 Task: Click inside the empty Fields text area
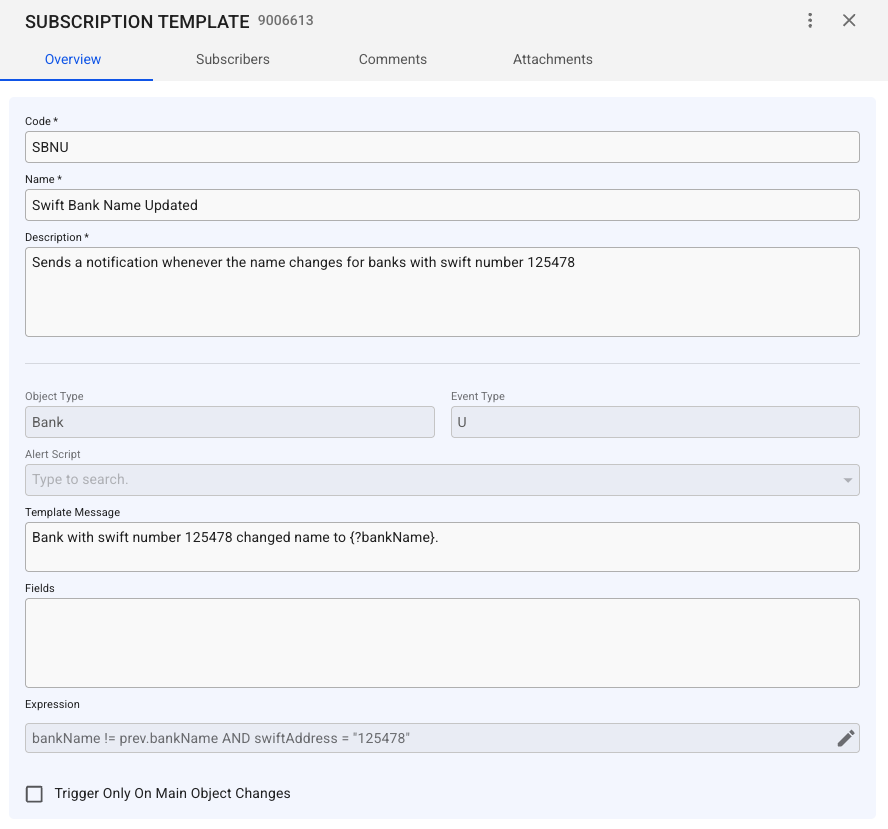(x=441, y=643)
